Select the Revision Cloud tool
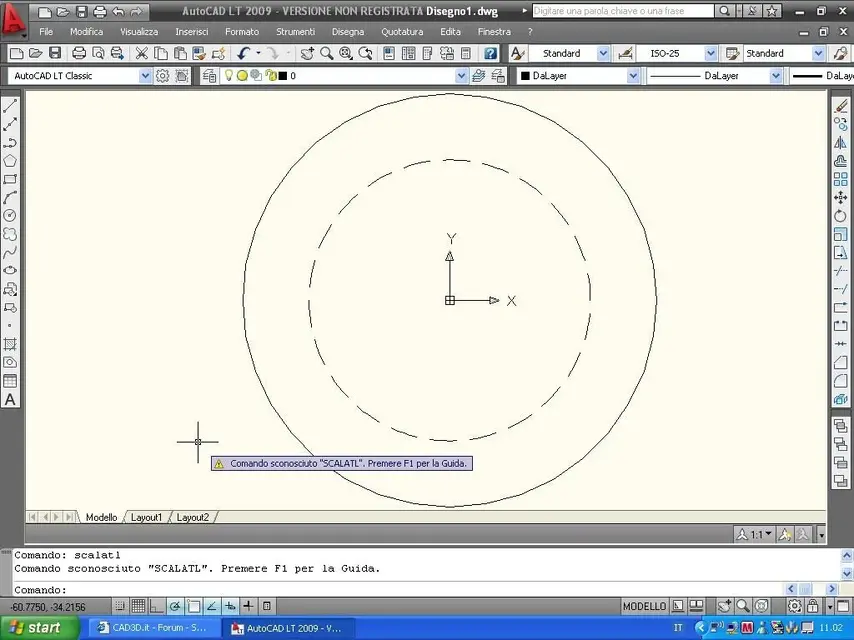854x640 pixels. (10, 234)
